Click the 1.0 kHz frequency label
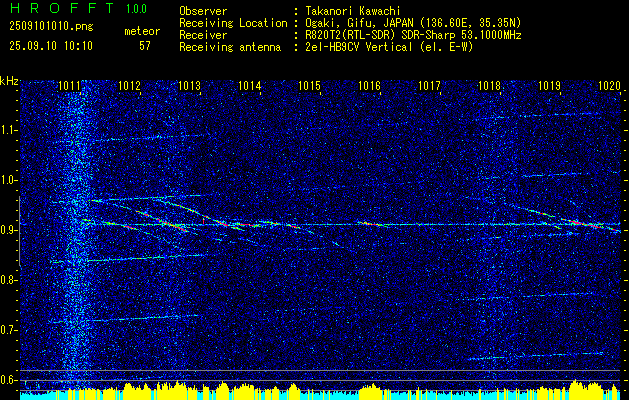Viewport: 629px width, 400px height. tap(9, 180)
